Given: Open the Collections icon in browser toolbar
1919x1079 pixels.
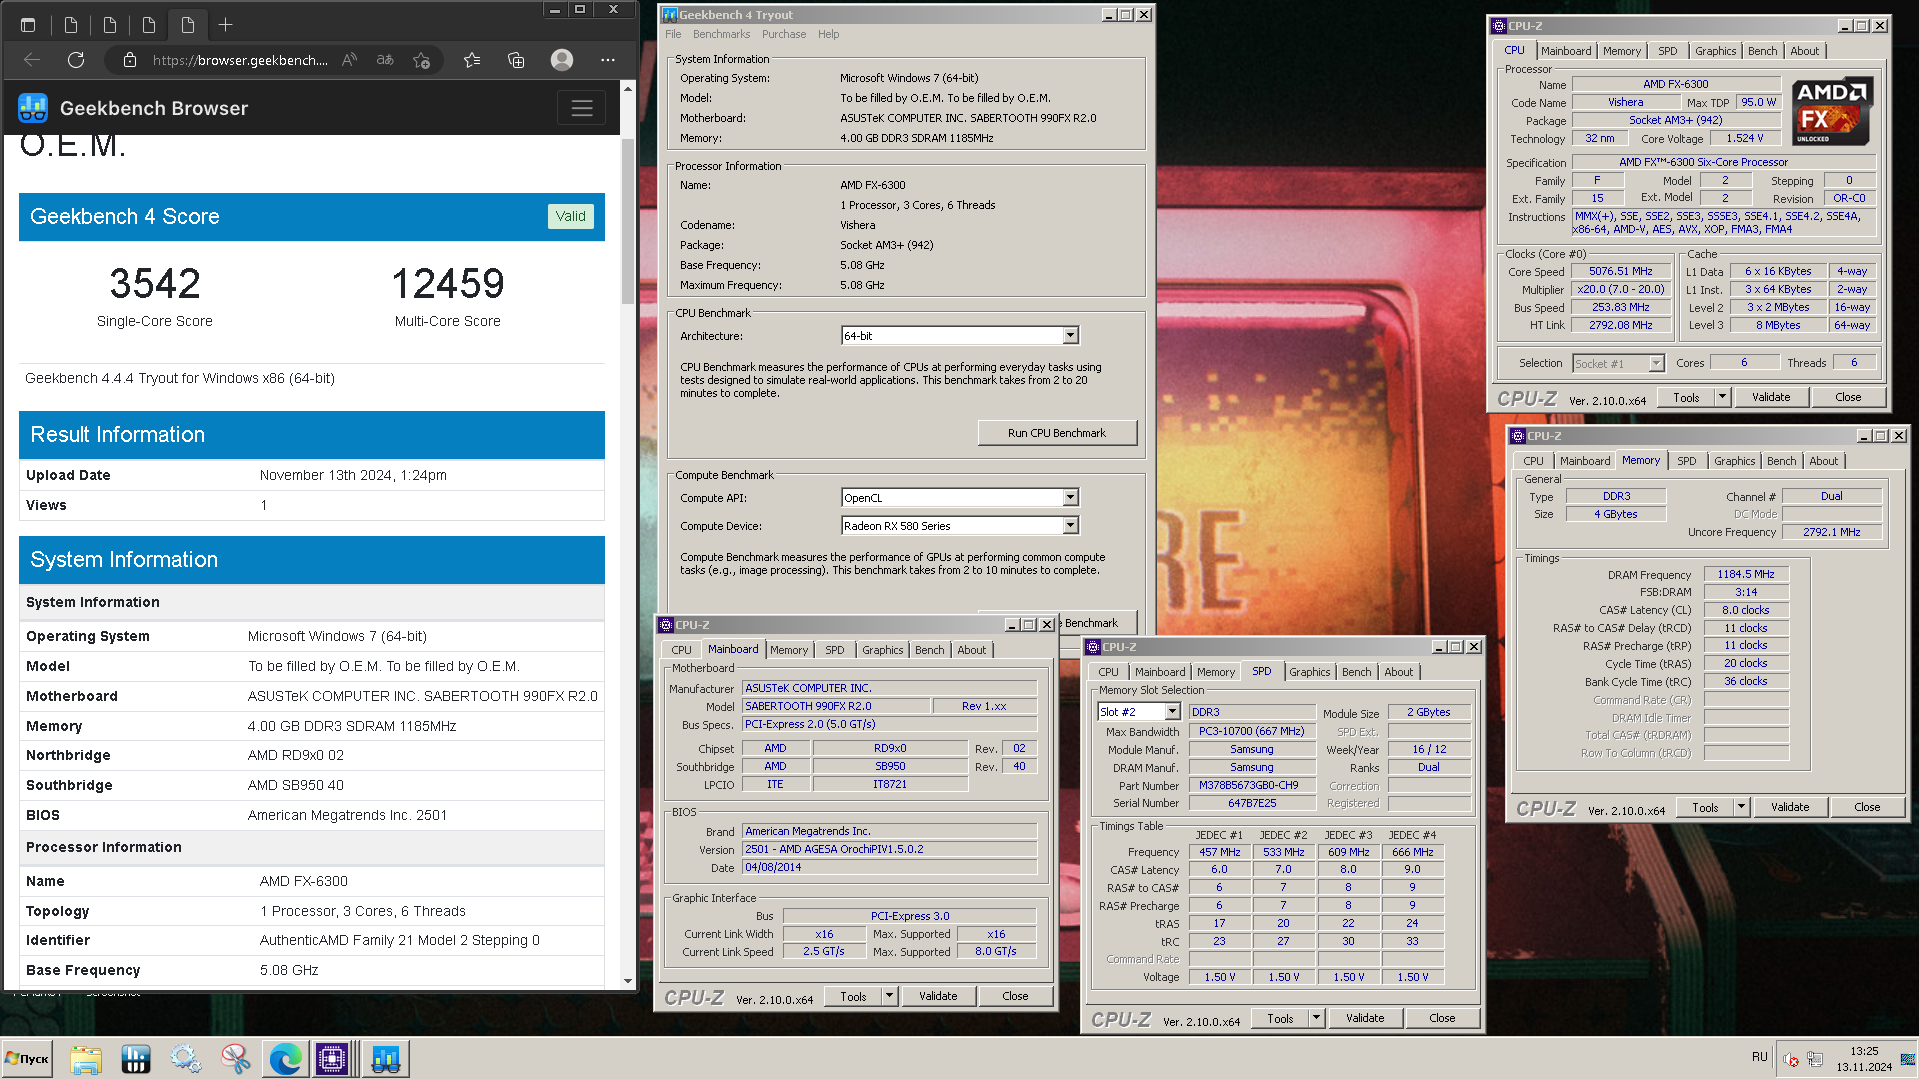Looking at the screenshot, I should (516, 60).
